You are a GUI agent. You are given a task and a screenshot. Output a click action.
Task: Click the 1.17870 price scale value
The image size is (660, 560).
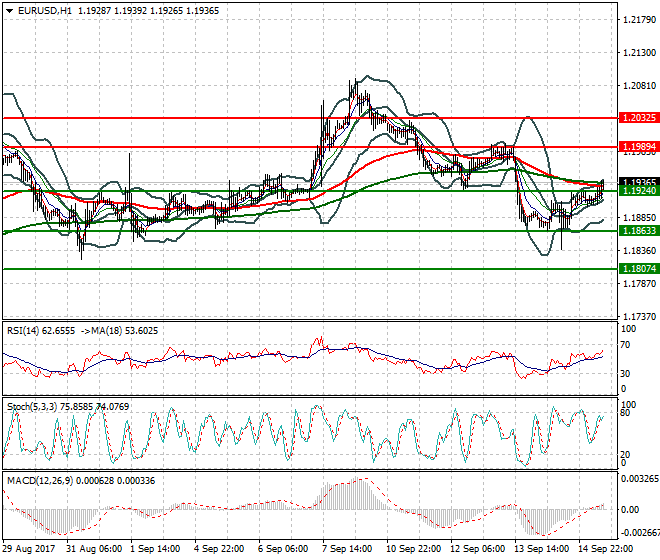639,284
